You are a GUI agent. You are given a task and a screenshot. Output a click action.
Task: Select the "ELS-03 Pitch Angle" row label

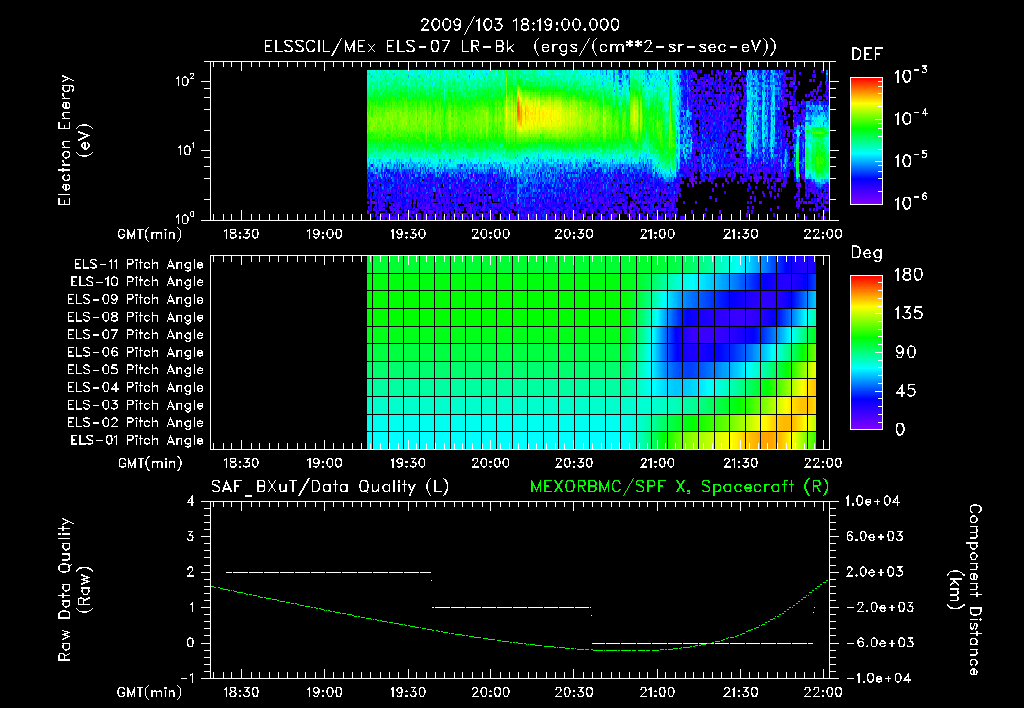pyautogui.click(x=136, y=405)
